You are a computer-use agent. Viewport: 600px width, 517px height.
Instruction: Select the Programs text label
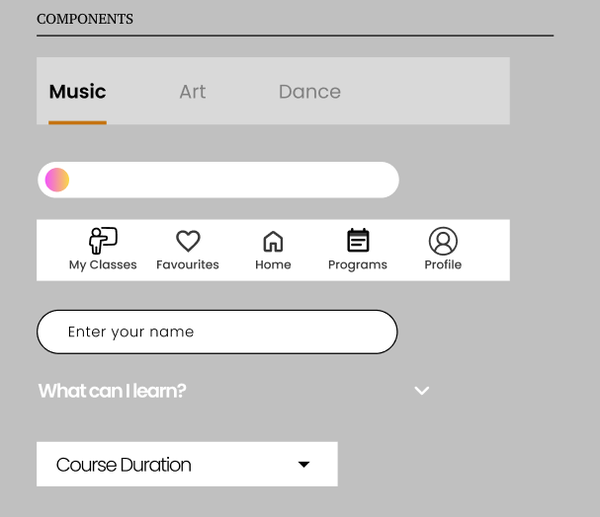point(358,265)
